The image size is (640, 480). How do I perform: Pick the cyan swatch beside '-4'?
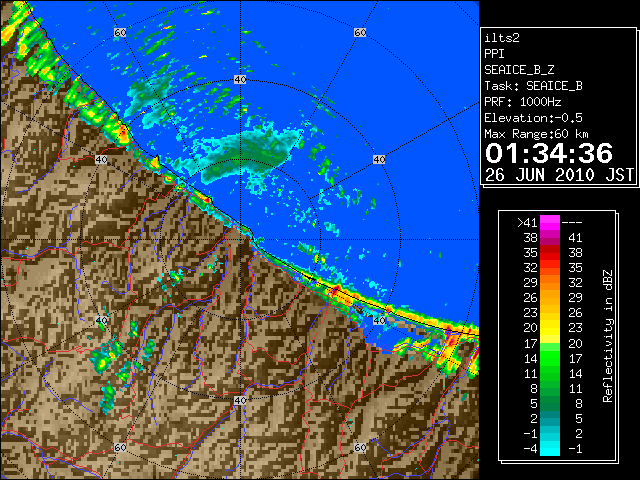[x=550, y=448]
